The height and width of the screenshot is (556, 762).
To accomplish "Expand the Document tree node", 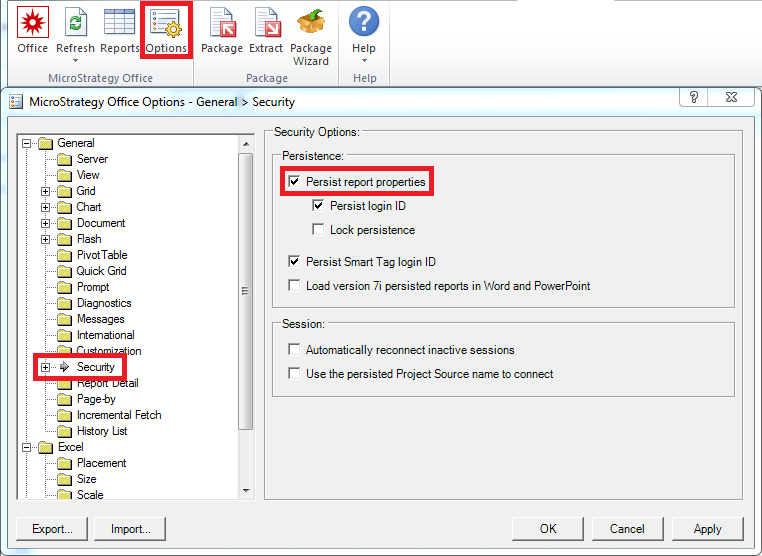I will point(46,224).
